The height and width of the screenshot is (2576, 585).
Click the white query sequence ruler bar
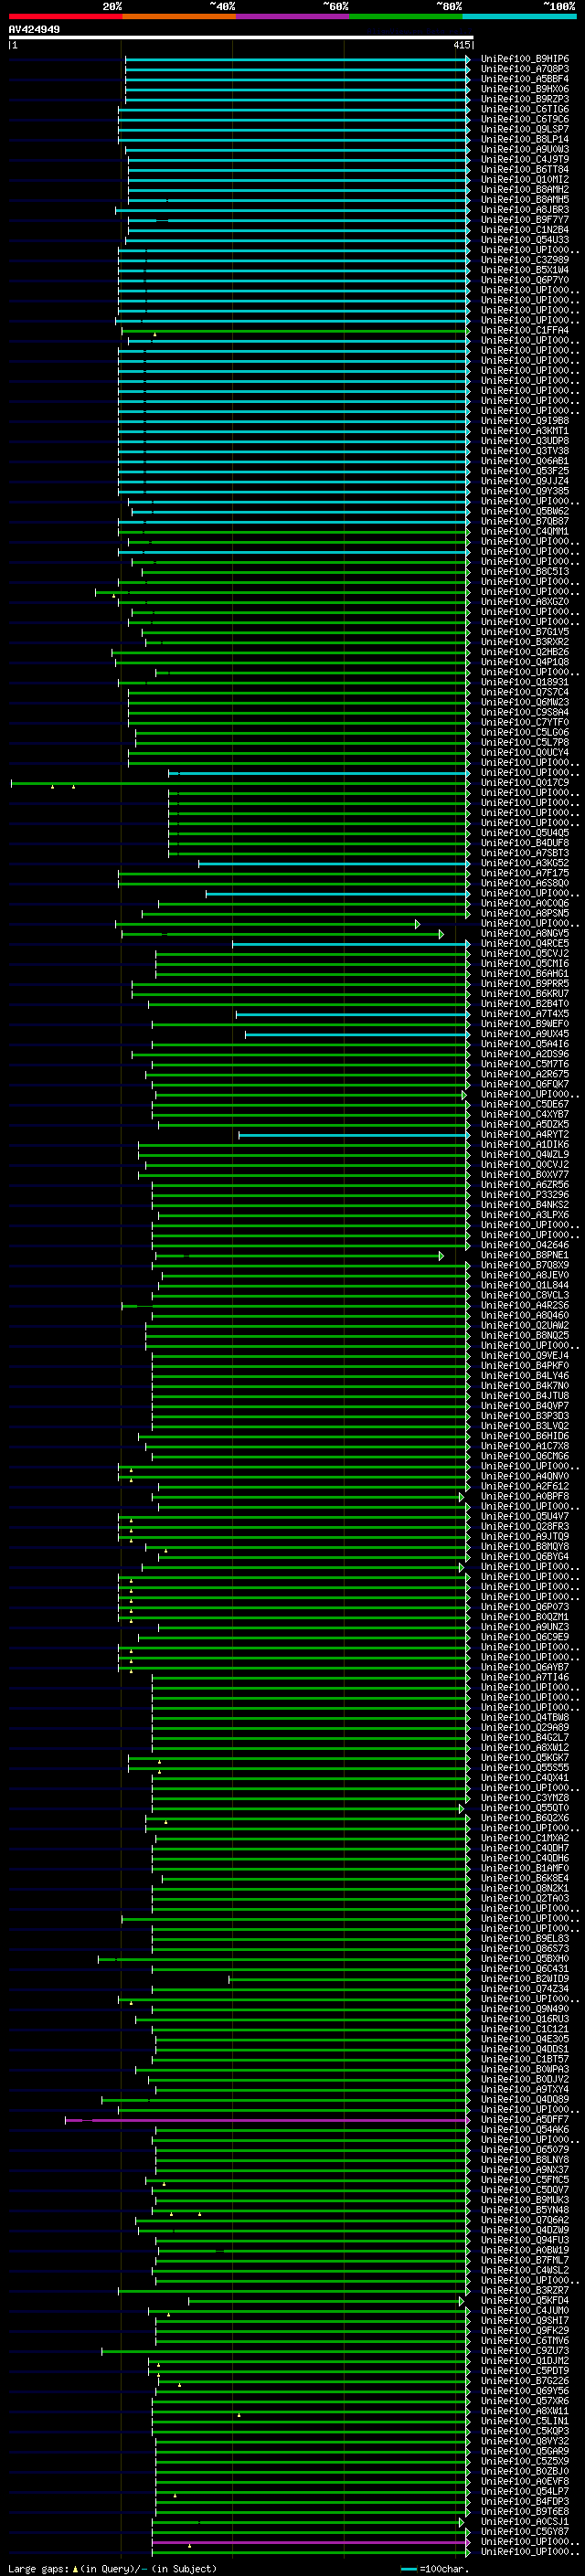[240, 37]
